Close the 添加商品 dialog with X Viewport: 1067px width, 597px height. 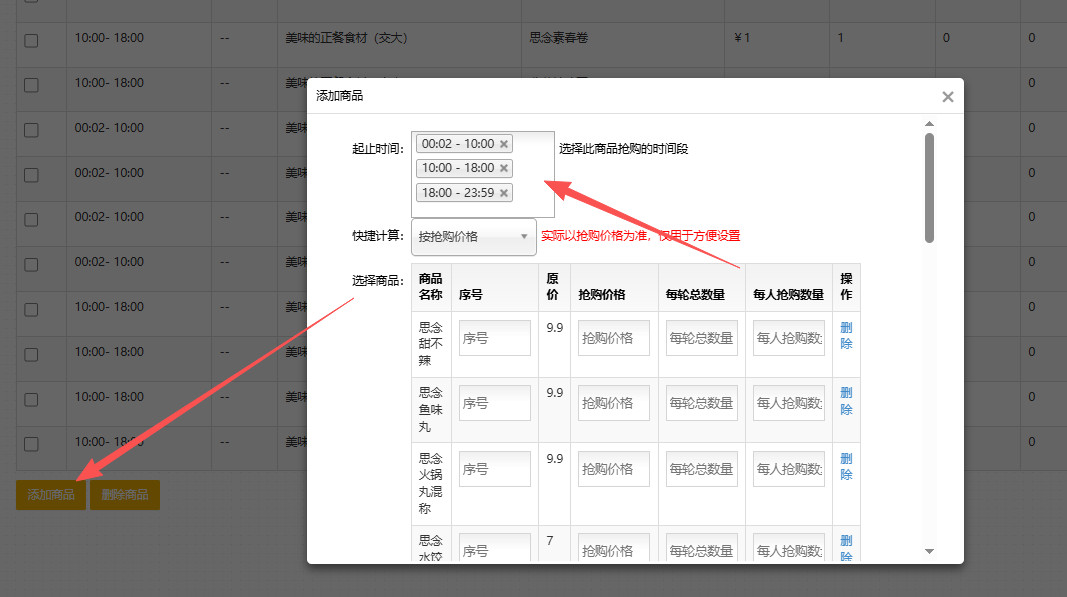coord(947,97)
